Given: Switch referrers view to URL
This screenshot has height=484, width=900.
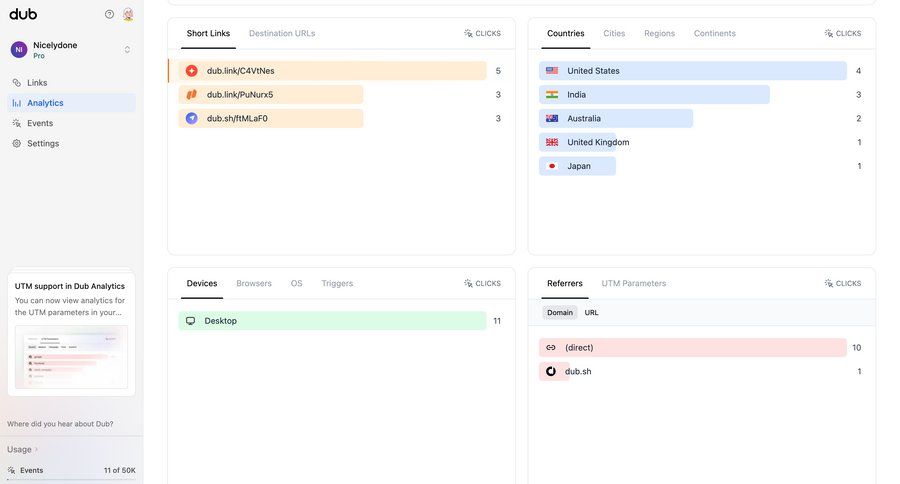Looking at the screenshot, I should tap(591, 313).
